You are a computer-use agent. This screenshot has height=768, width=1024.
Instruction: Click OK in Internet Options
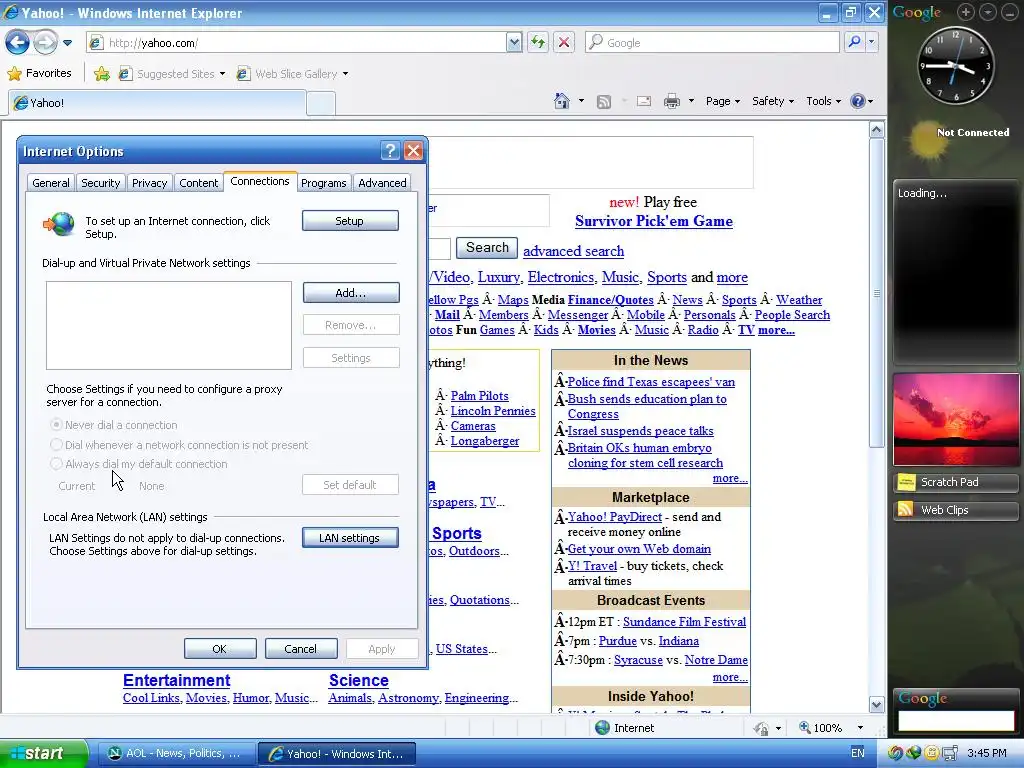(x=219, y=648)
